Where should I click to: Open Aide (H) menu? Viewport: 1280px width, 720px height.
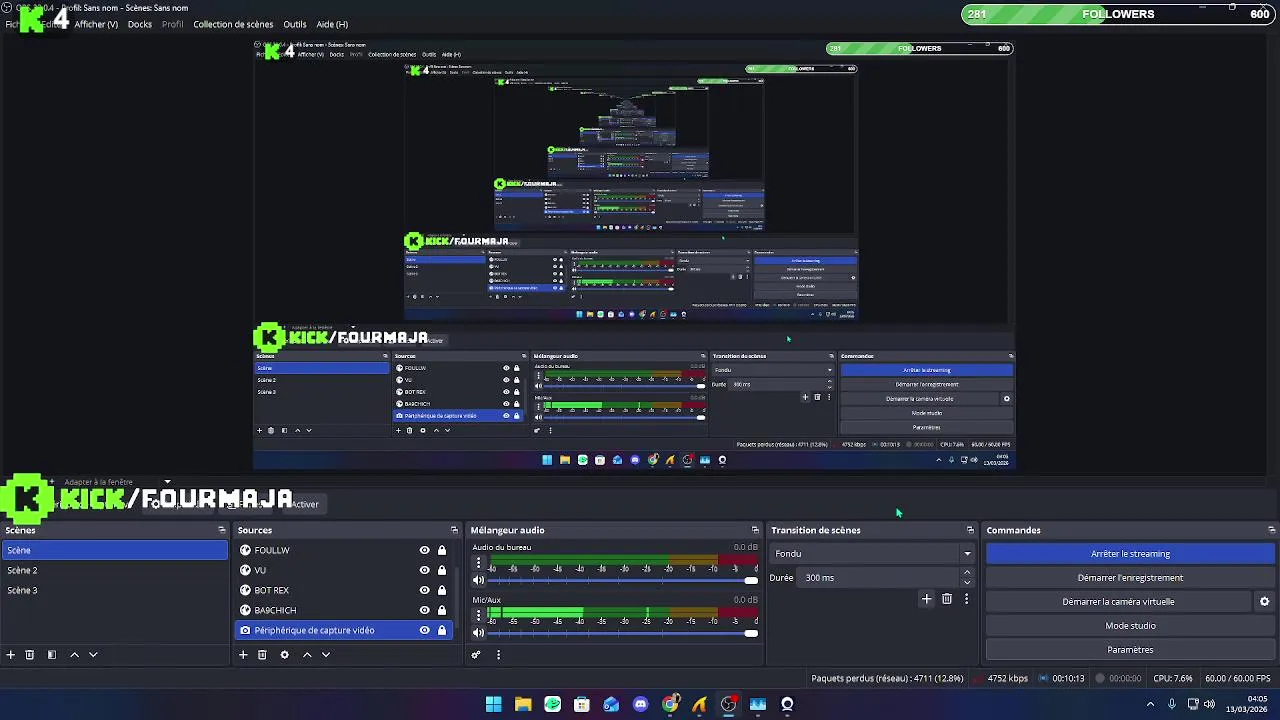[332, 24]
